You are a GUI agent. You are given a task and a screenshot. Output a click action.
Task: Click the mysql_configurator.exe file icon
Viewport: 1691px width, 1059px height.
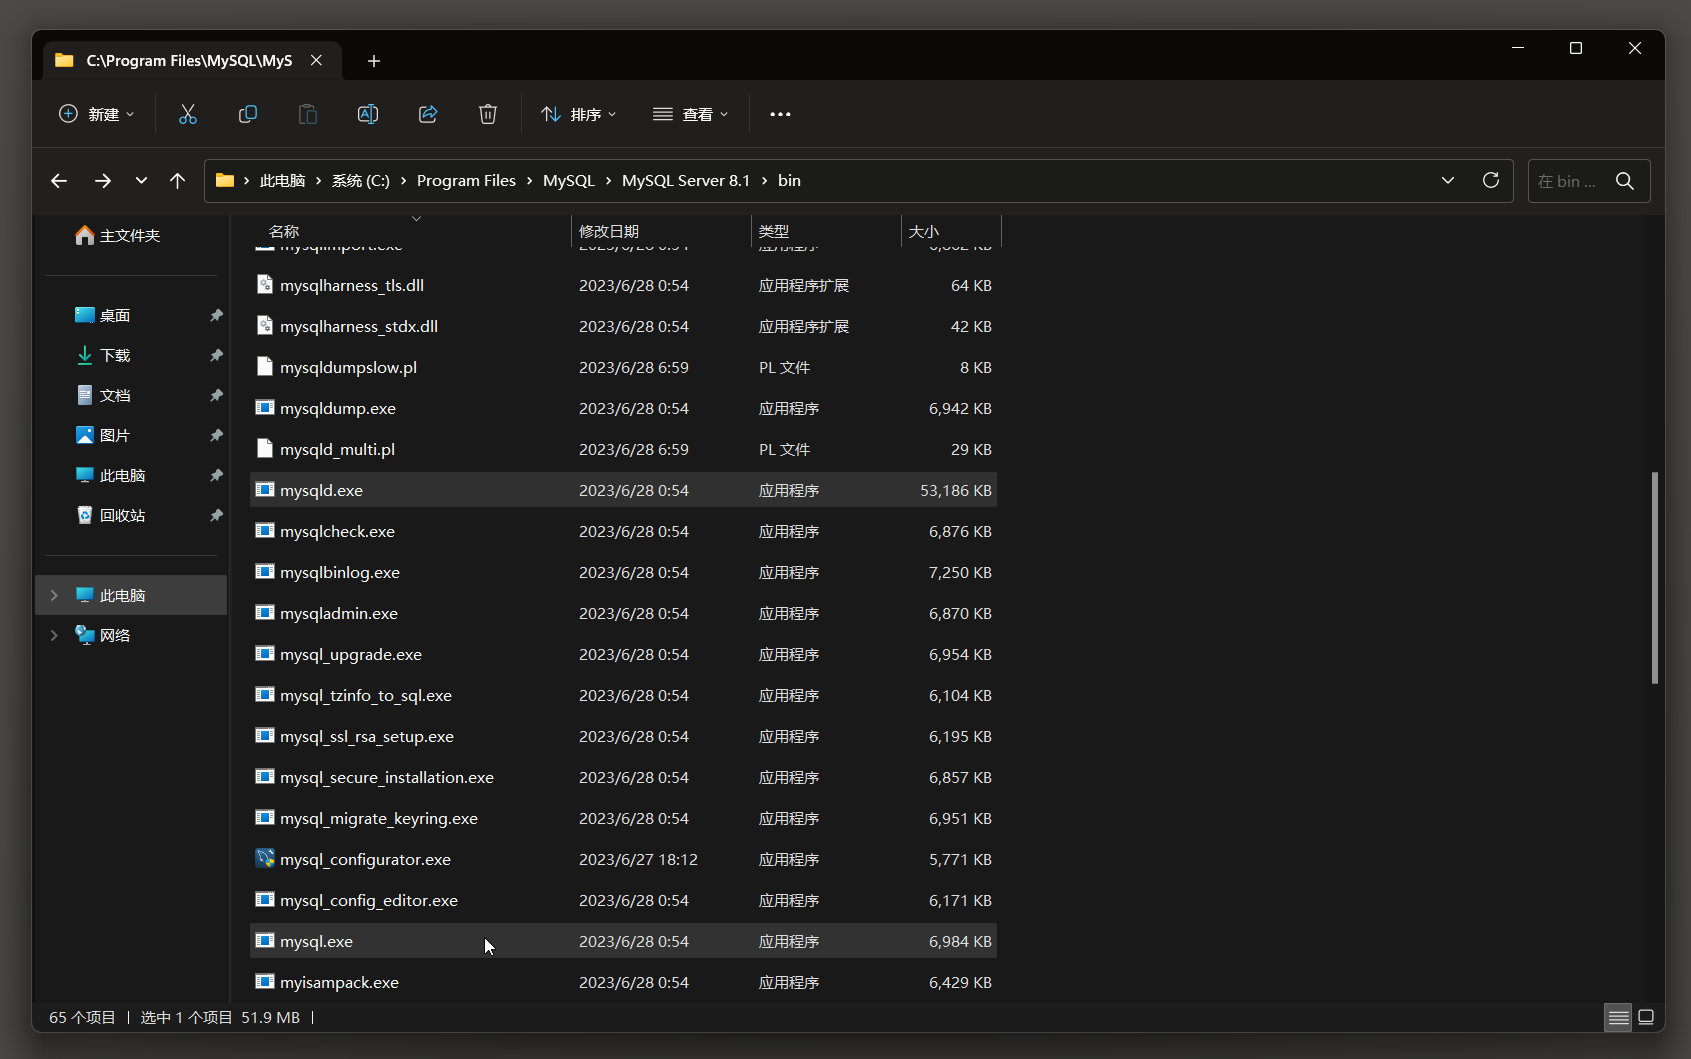coord(265,858)
